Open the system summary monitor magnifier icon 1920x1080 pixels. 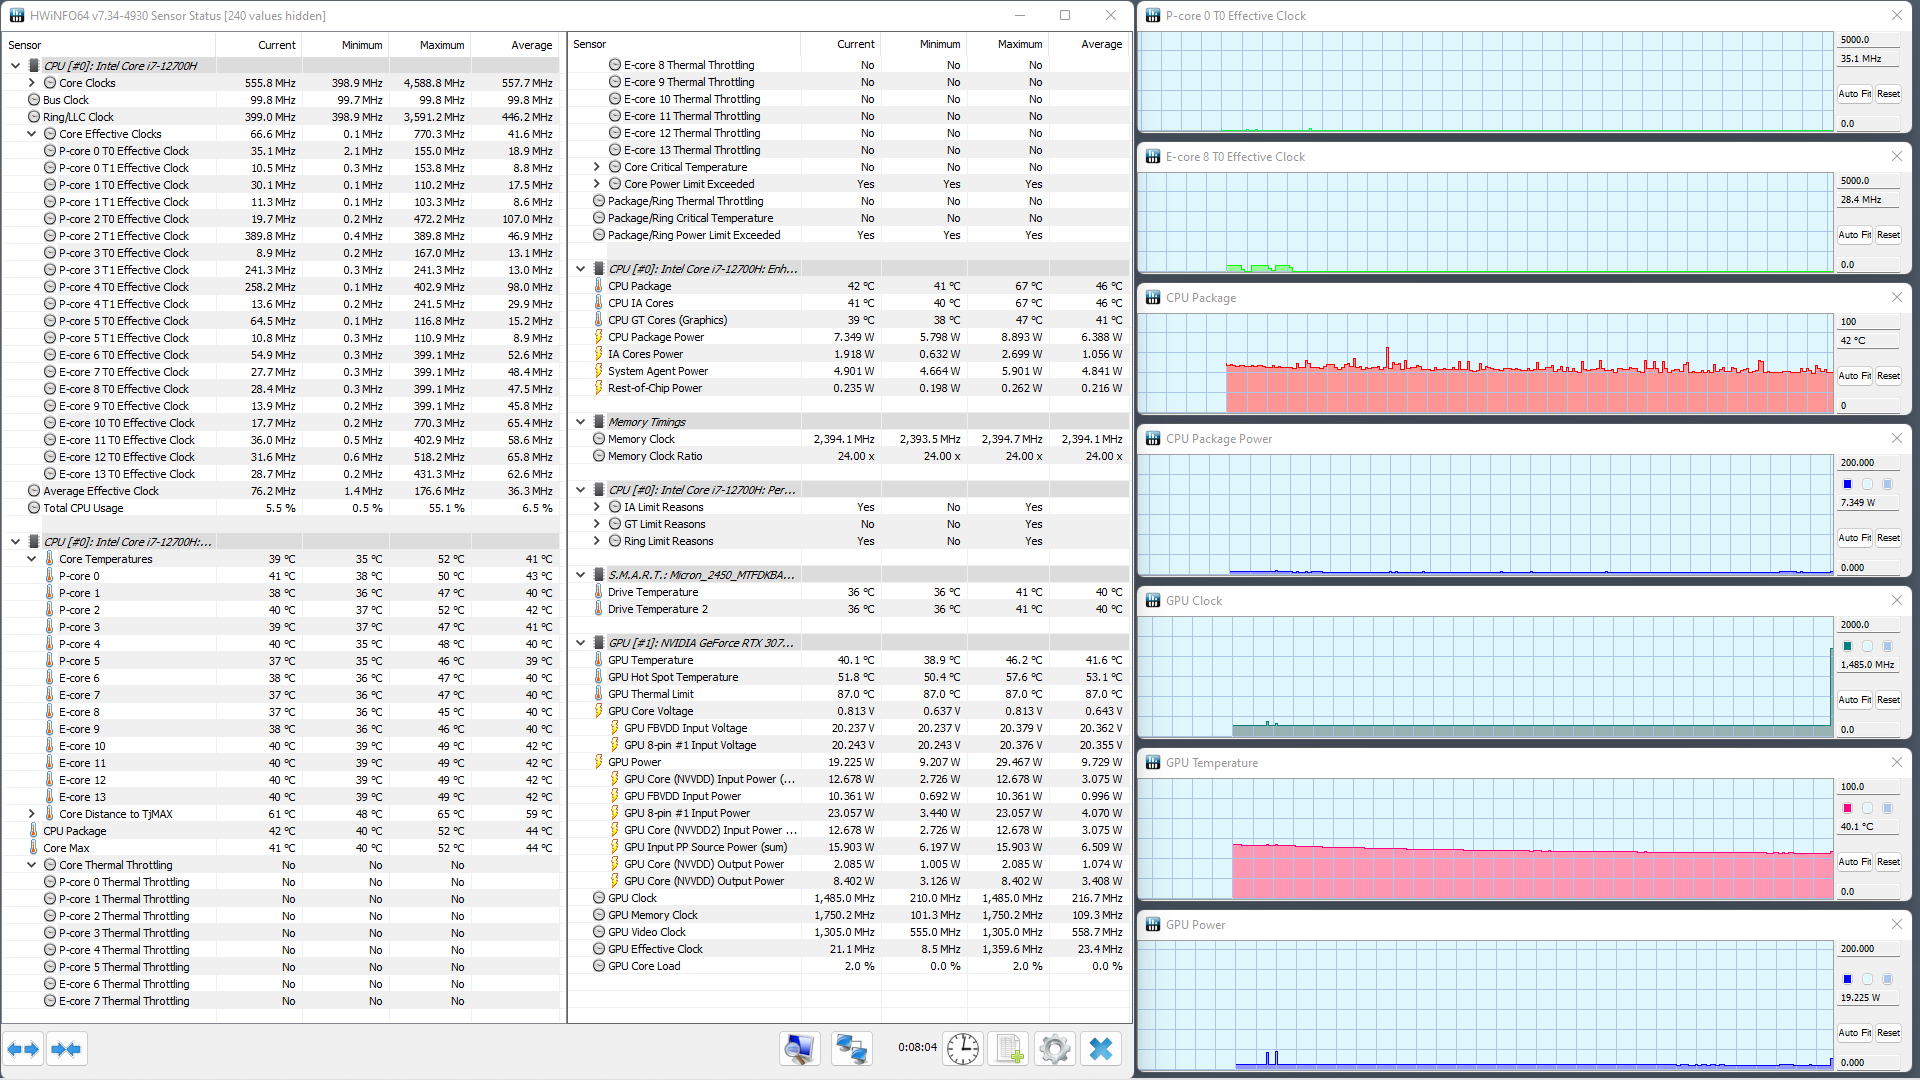(x=799, y=1049)
